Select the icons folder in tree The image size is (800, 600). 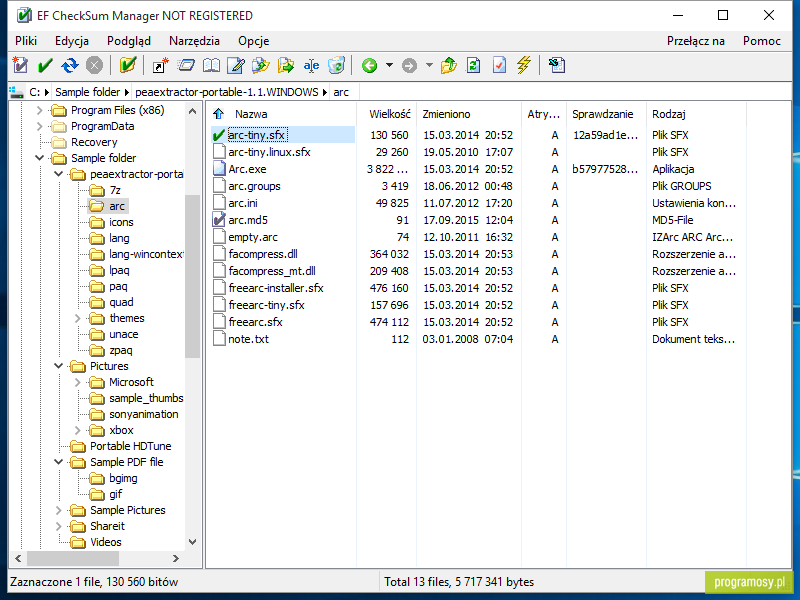point(121,222)
